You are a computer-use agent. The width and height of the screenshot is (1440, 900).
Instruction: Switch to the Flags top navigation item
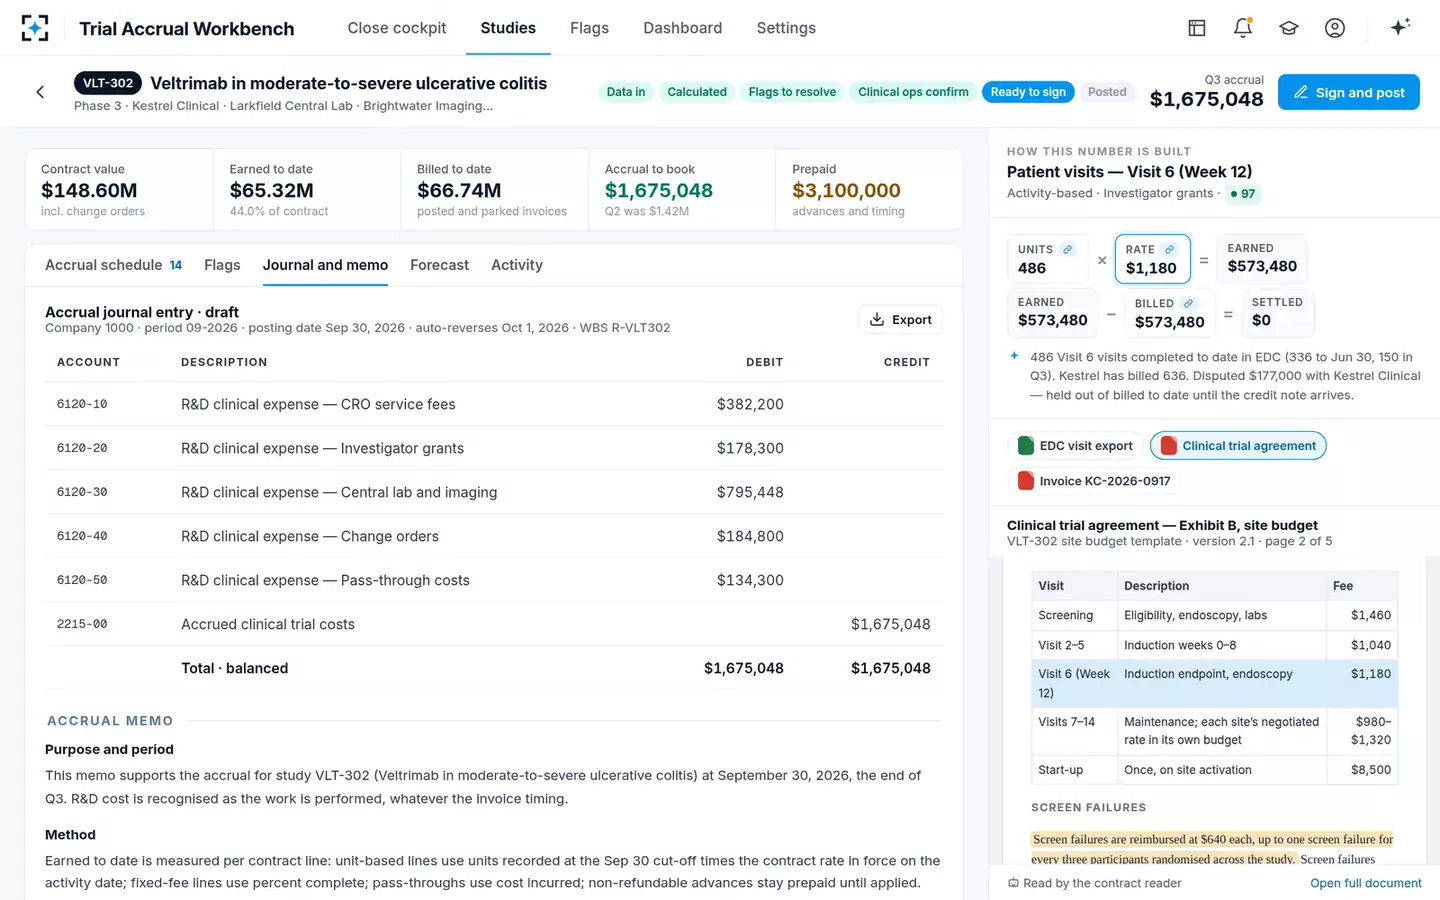pos(589,28)
